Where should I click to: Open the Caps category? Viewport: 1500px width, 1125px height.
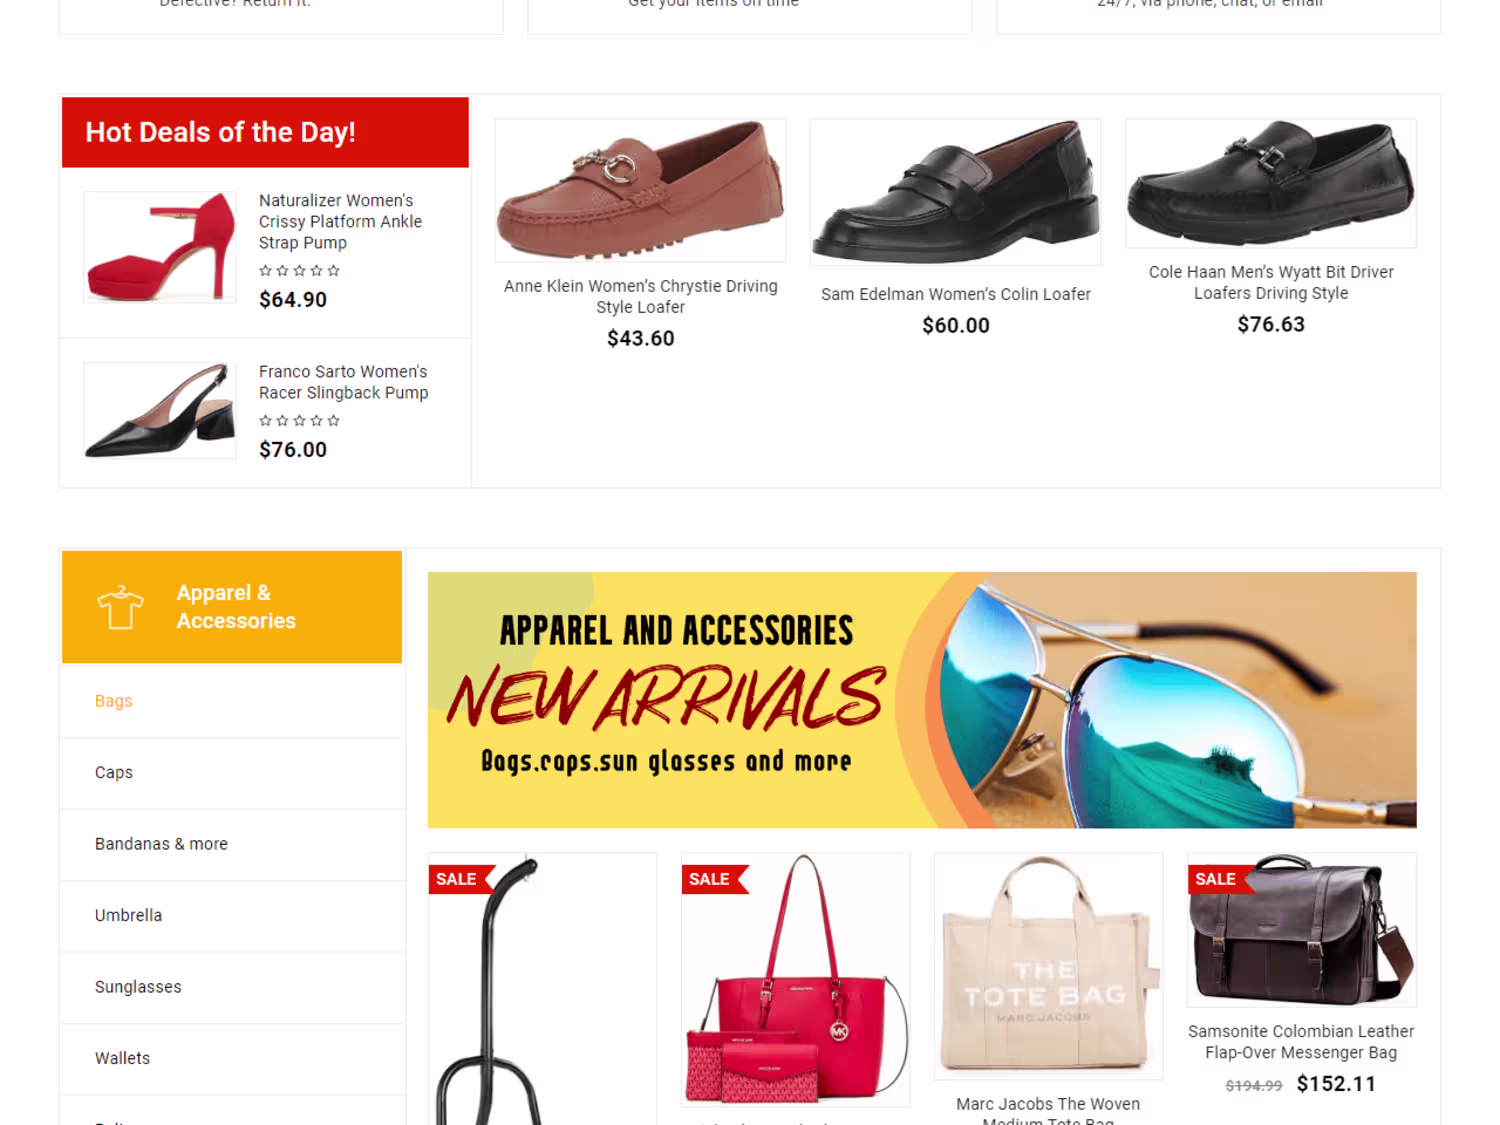click(x=114, y=773)
